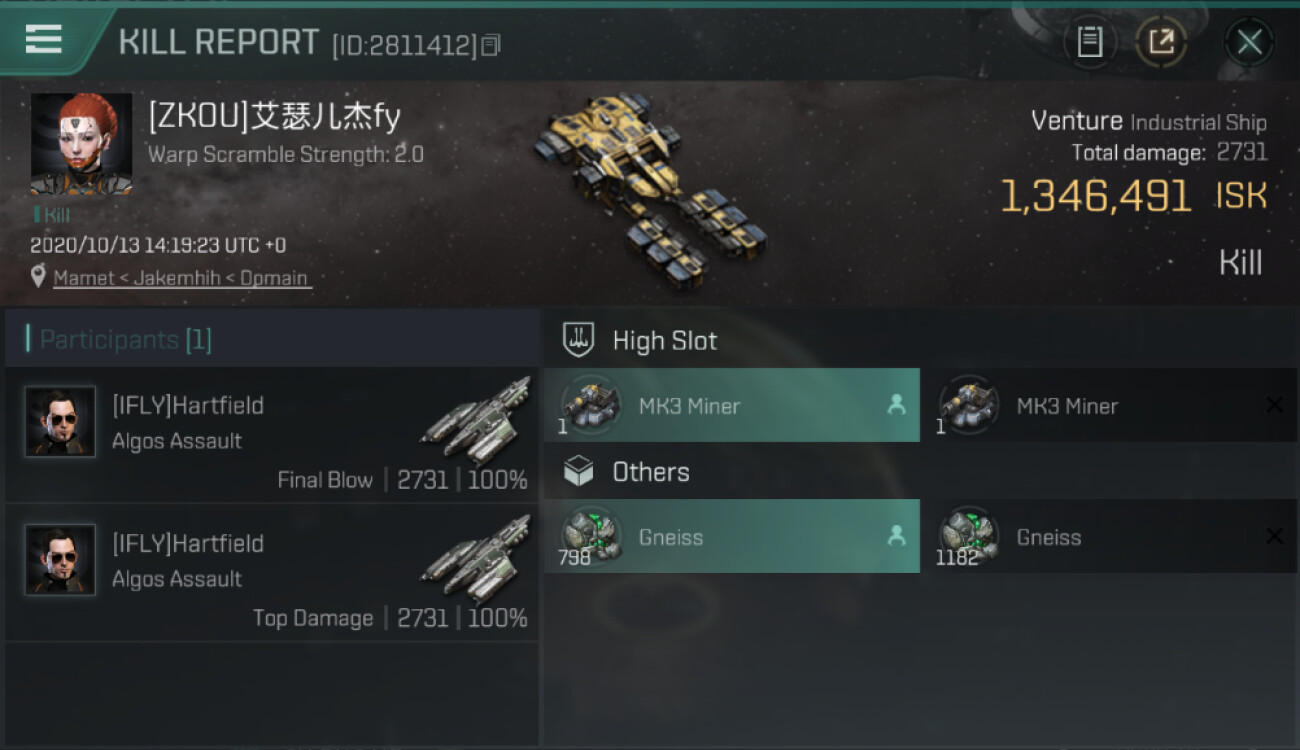Select the destroyed MK3 Miner item

click(x=1110, y=405)
